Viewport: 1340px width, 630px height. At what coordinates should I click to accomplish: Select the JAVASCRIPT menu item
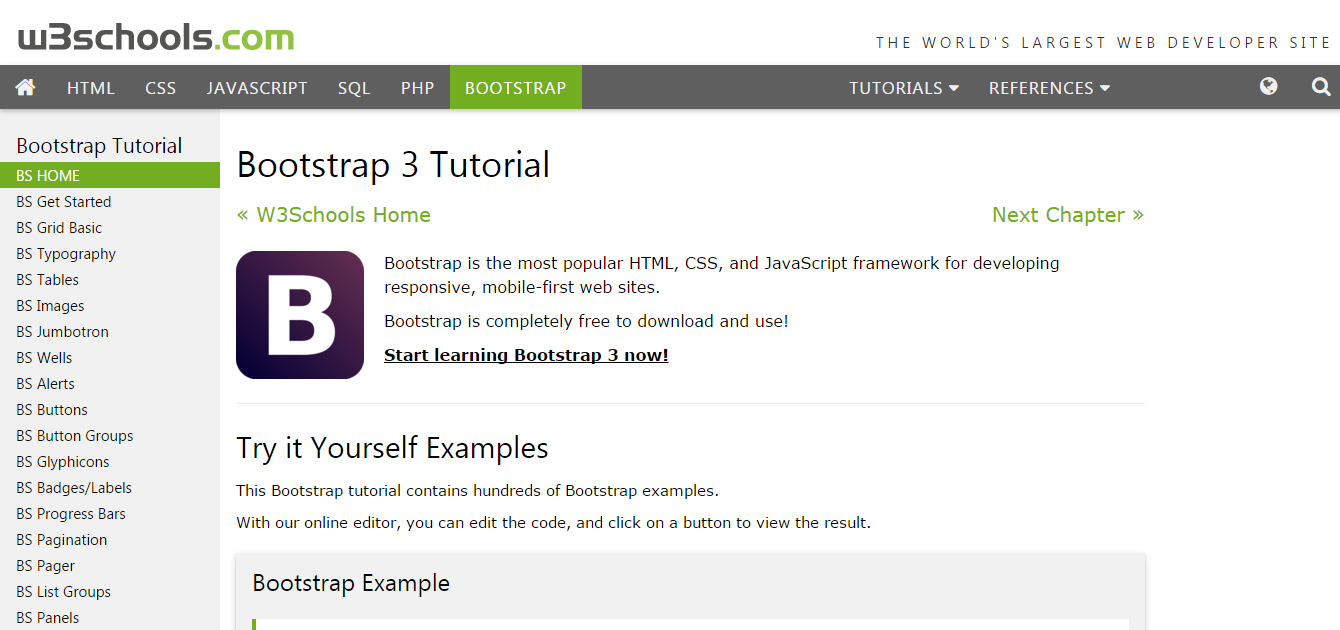click(x=257, y=87)
